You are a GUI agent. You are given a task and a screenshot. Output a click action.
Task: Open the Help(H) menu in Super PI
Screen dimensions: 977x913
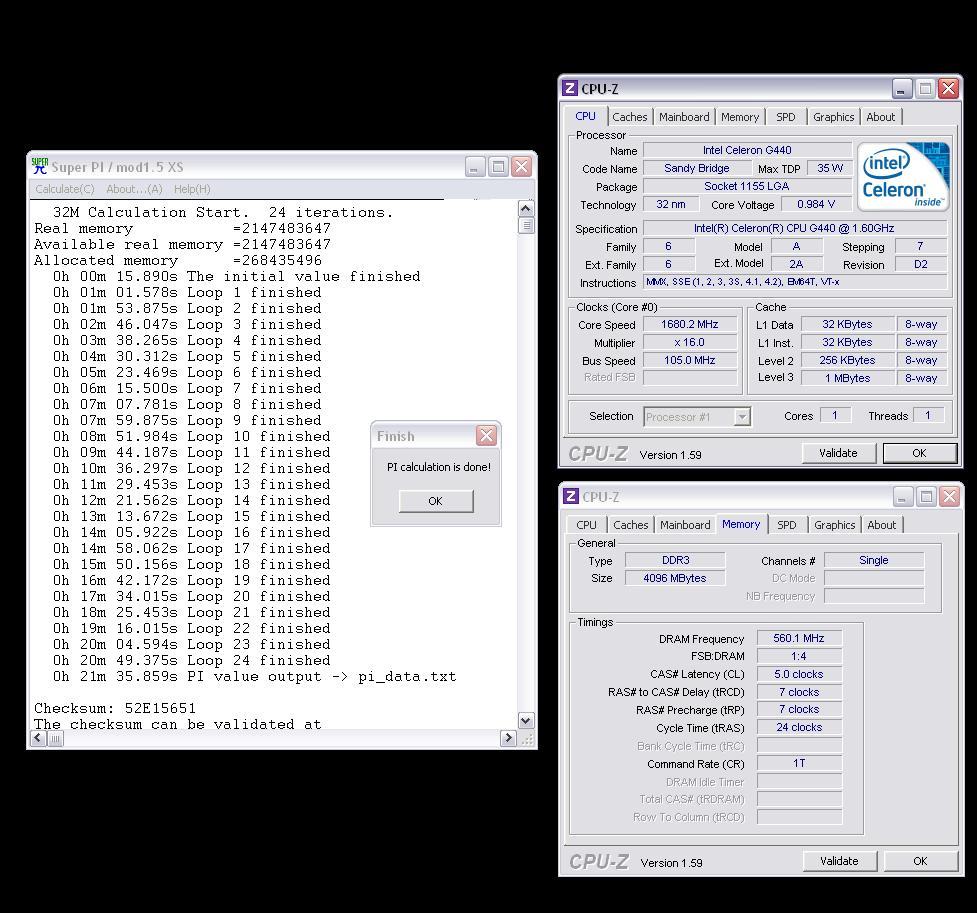point(192,189)
